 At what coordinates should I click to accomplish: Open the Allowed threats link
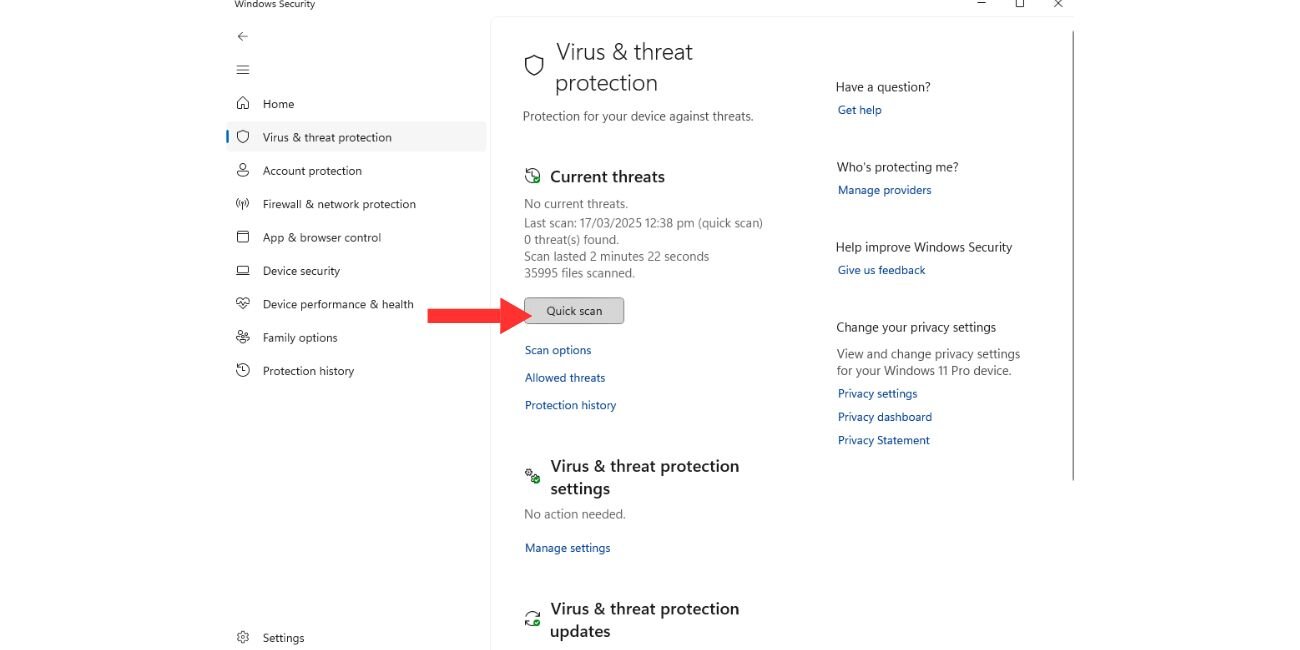[565, 378]
